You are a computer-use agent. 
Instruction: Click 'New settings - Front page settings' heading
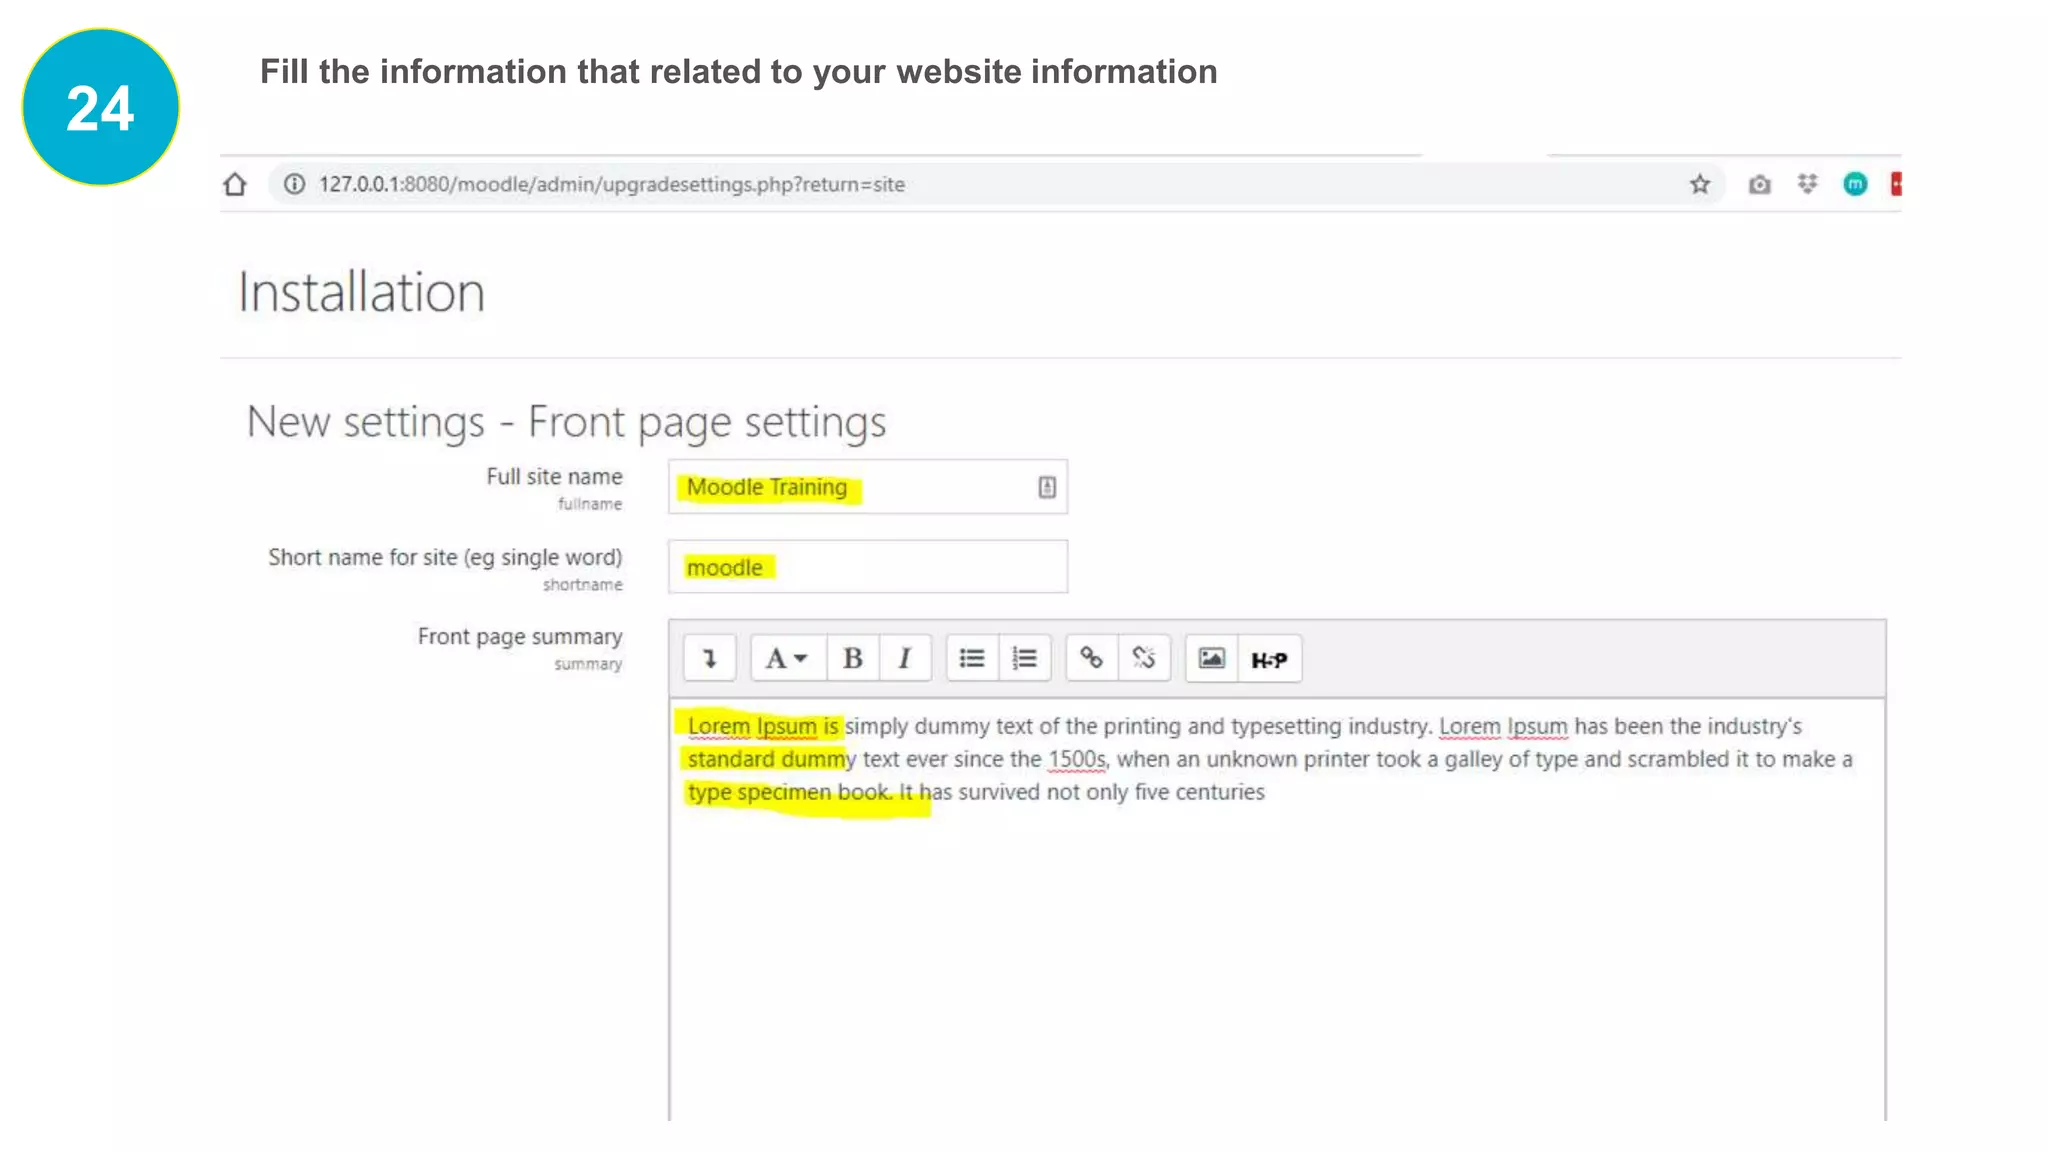point(566,422)
